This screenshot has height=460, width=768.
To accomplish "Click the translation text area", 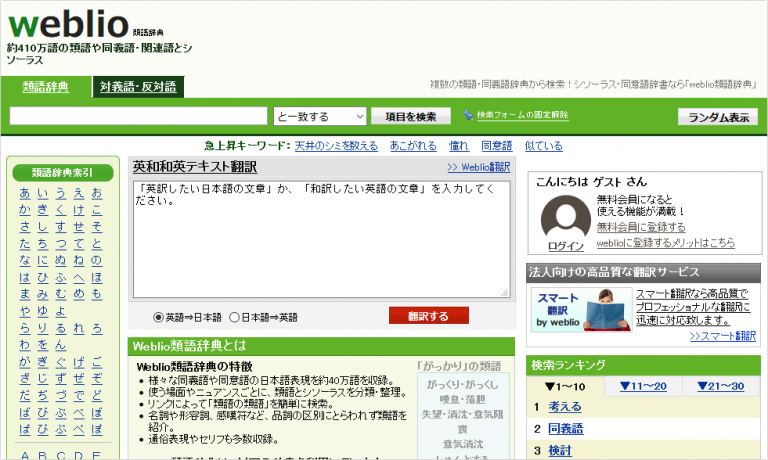I will point(321,239).
